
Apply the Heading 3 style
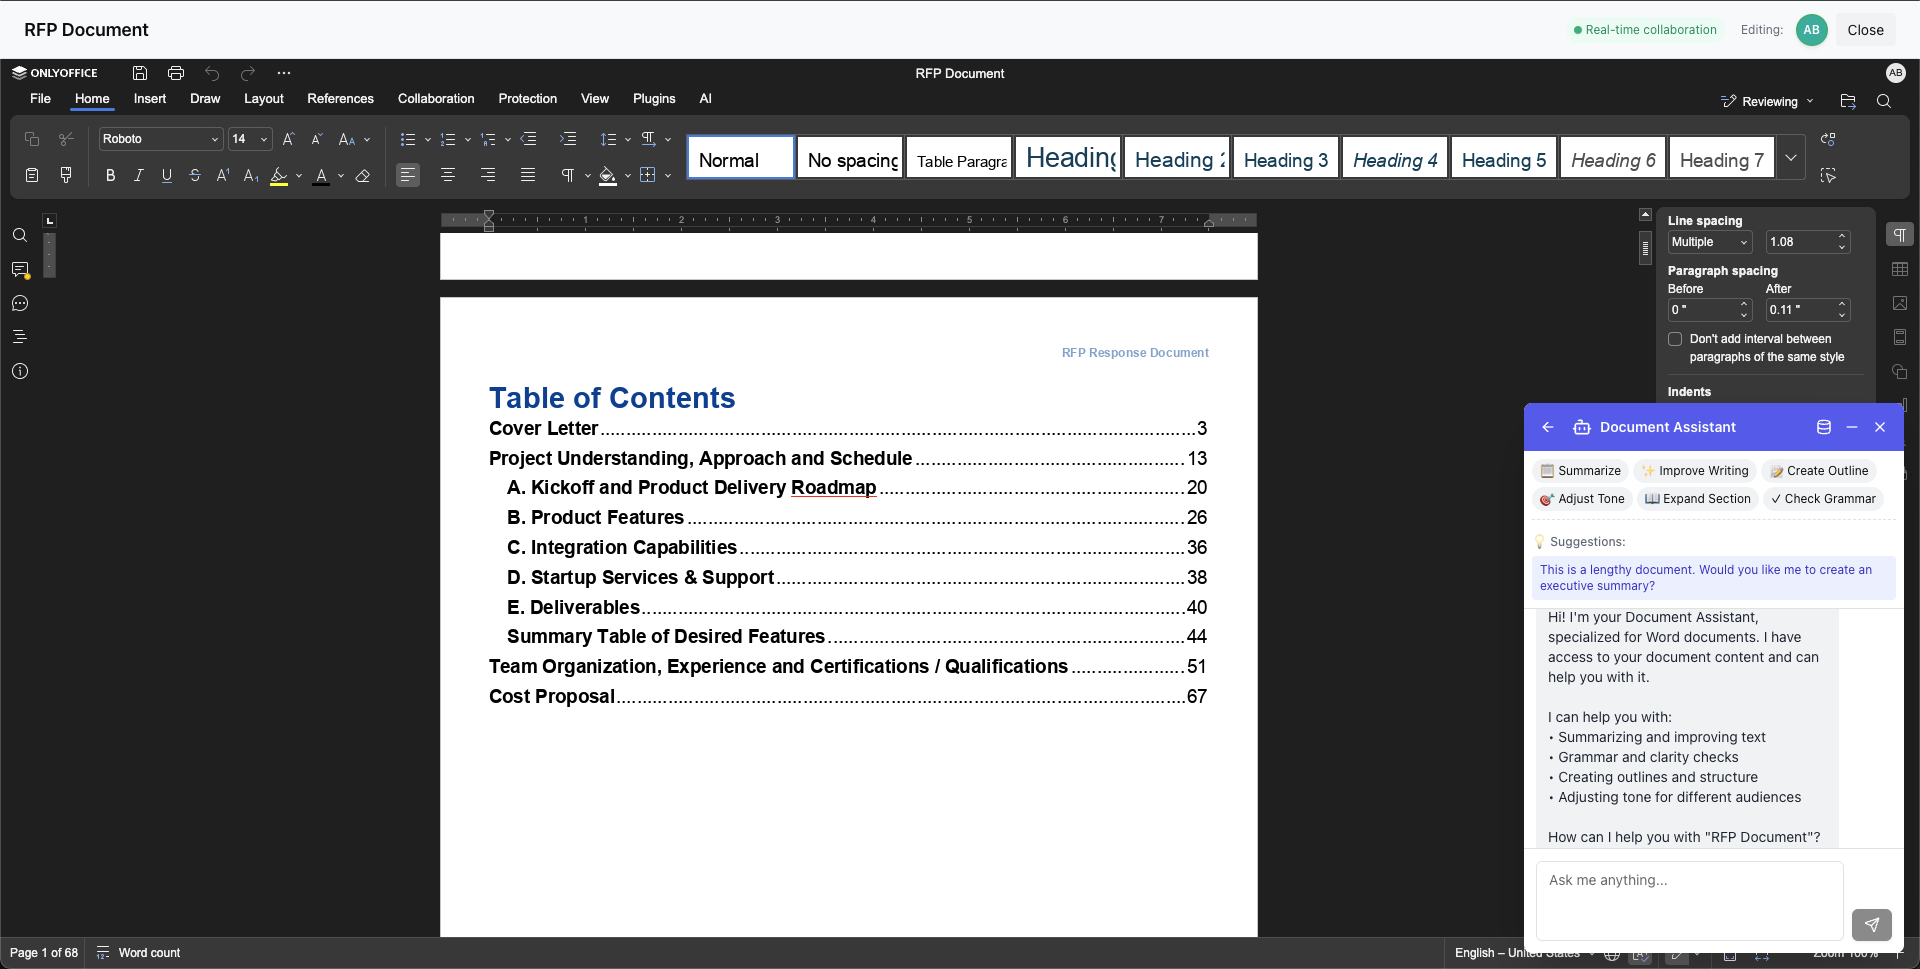1286,158
